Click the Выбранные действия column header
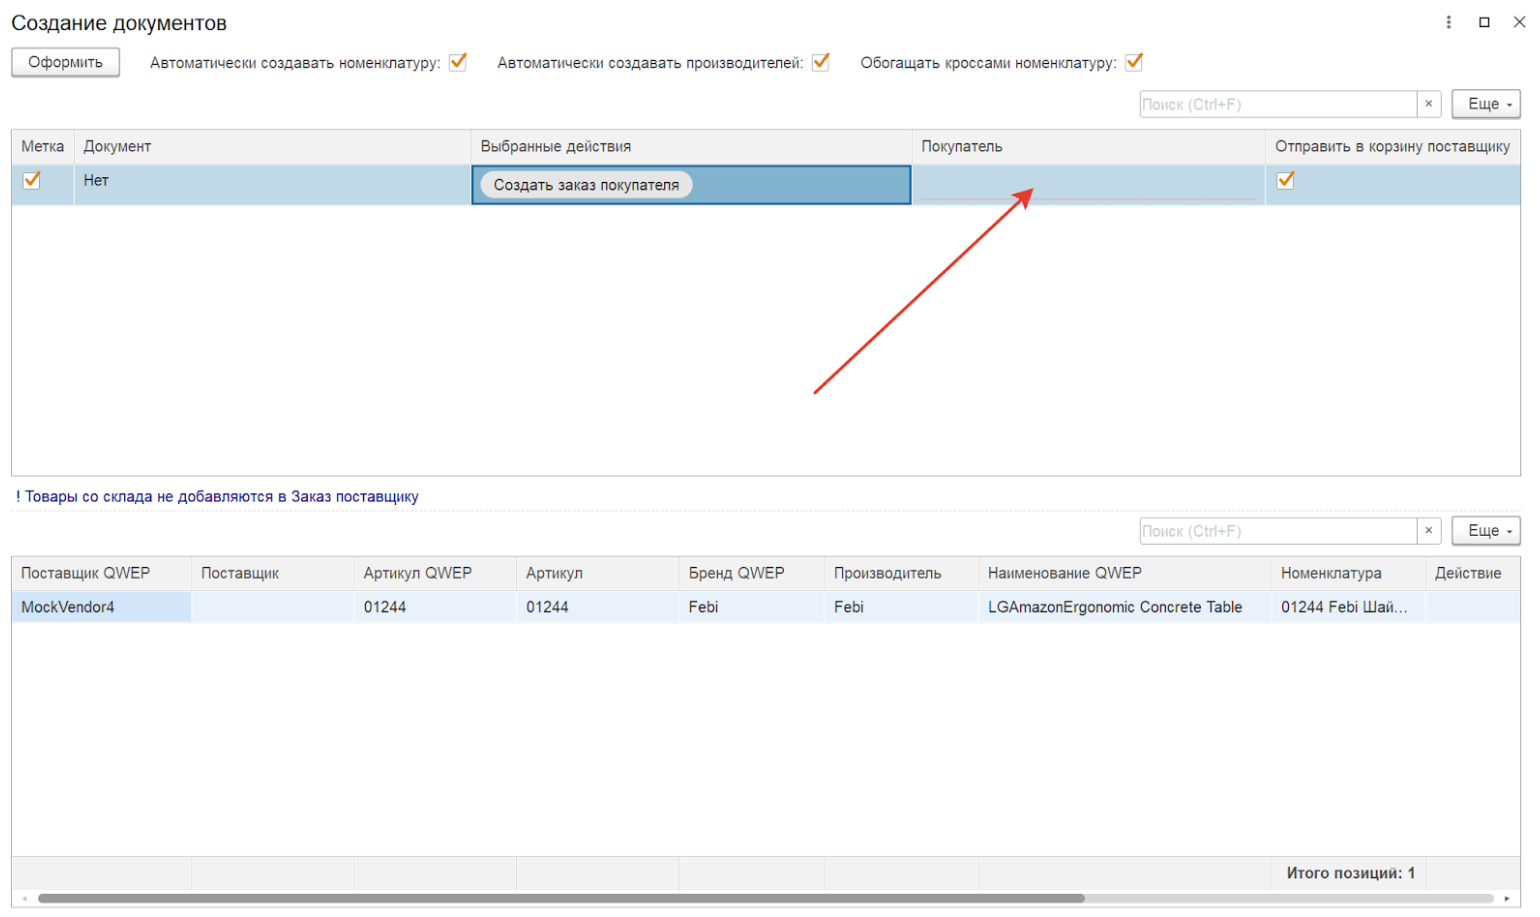1540x917 pixels. [x=556, y=146]
